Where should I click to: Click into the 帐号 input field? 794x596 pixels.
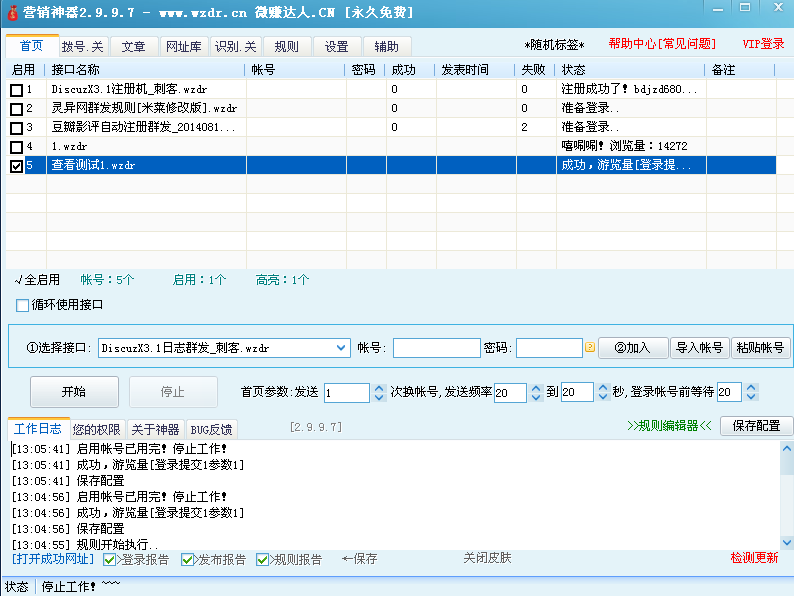436,348
